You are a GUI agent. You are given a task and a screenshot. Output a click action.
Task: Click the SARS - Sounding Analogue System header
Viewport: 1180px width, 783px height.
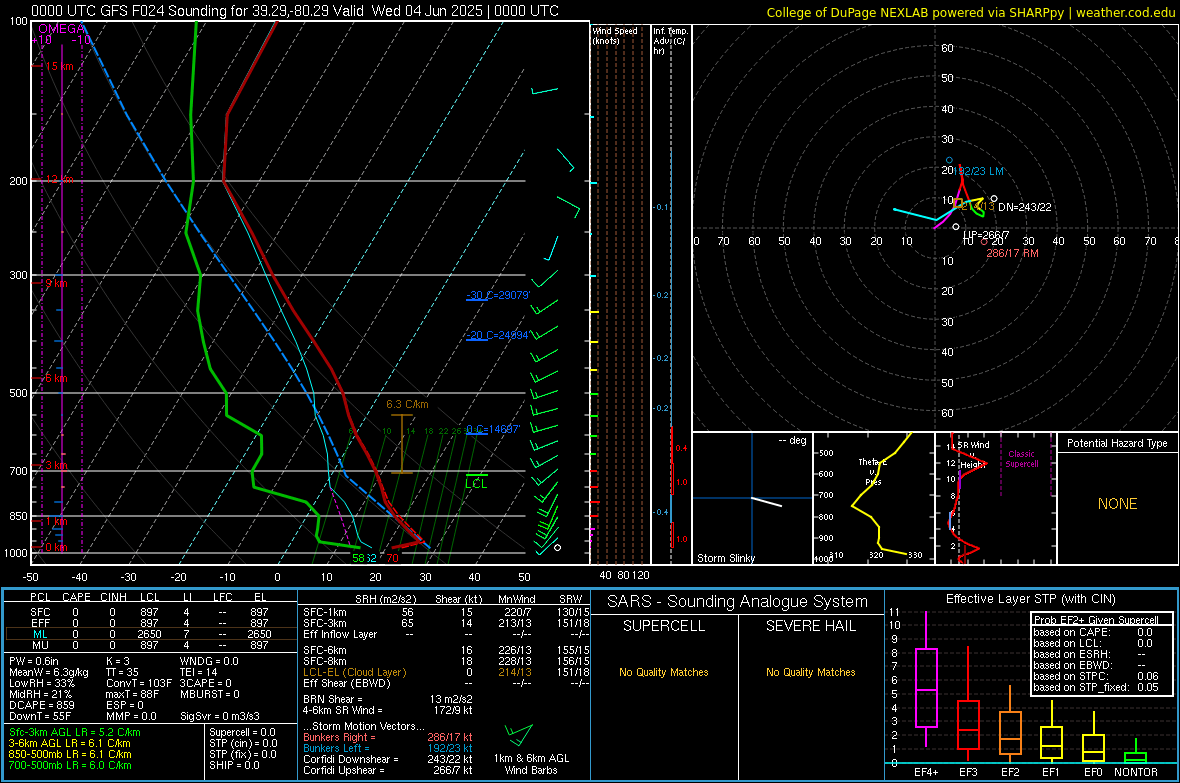tap(737, 602)
